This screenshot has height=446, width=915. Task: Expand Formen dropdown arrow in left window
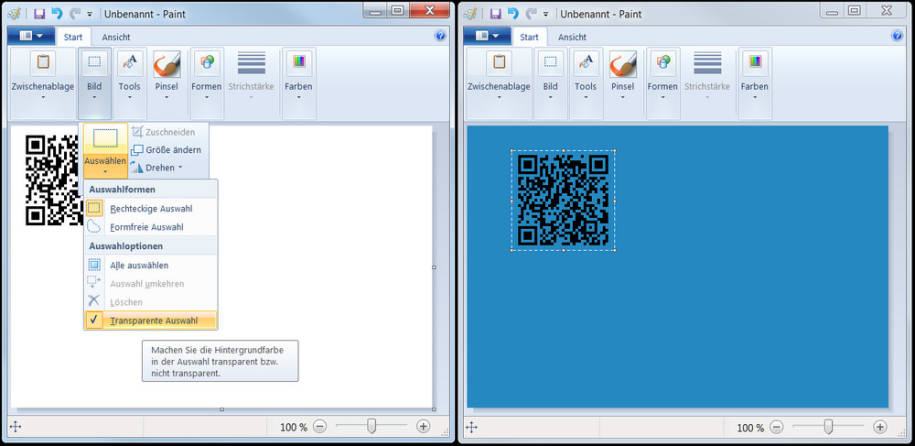[x=206, y=97]
